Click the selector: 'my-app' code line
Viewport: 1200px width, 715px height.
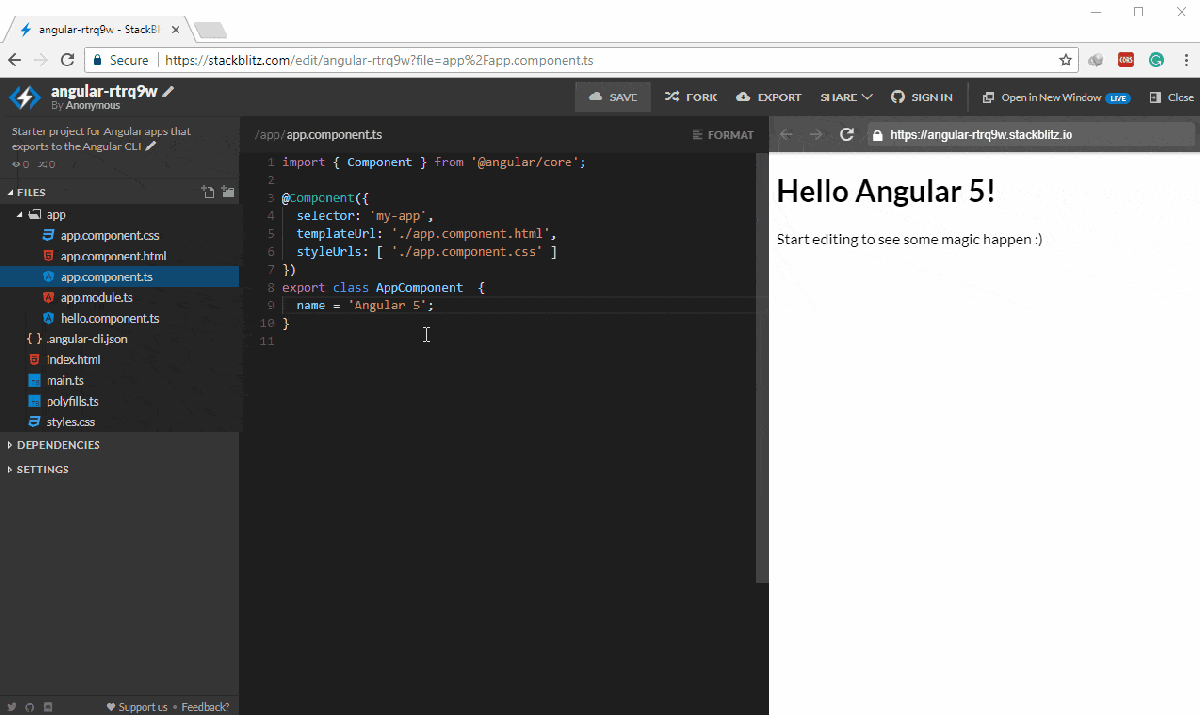point(365,215)
